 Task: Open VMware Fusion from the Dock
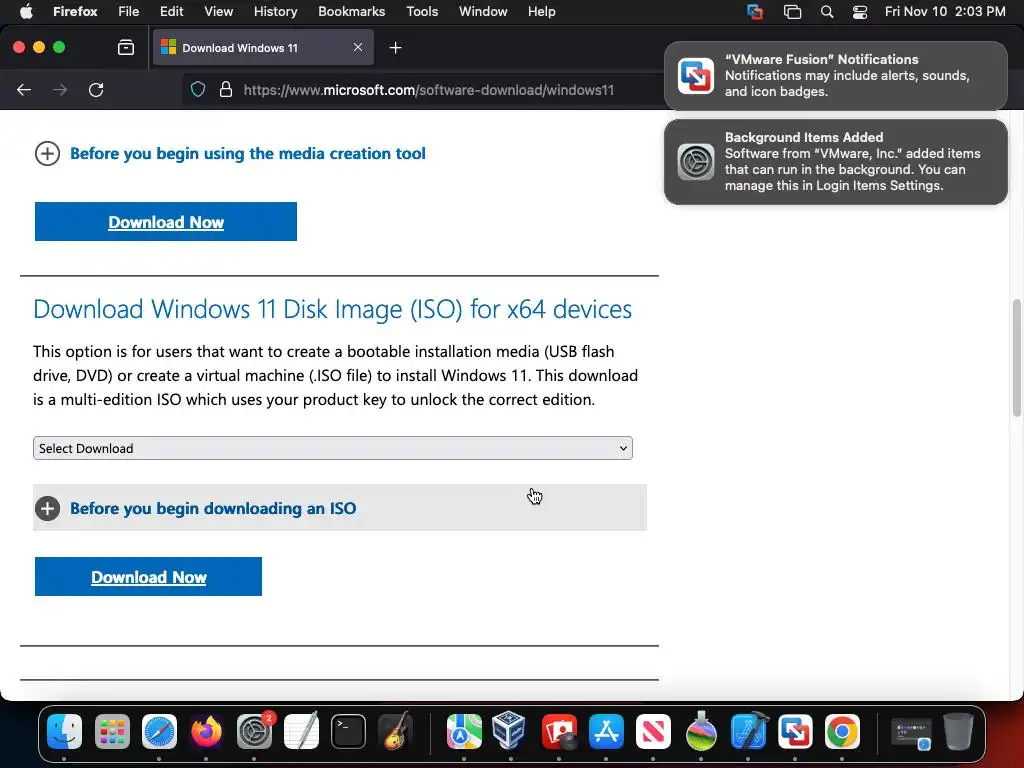[x=795, y=731]
